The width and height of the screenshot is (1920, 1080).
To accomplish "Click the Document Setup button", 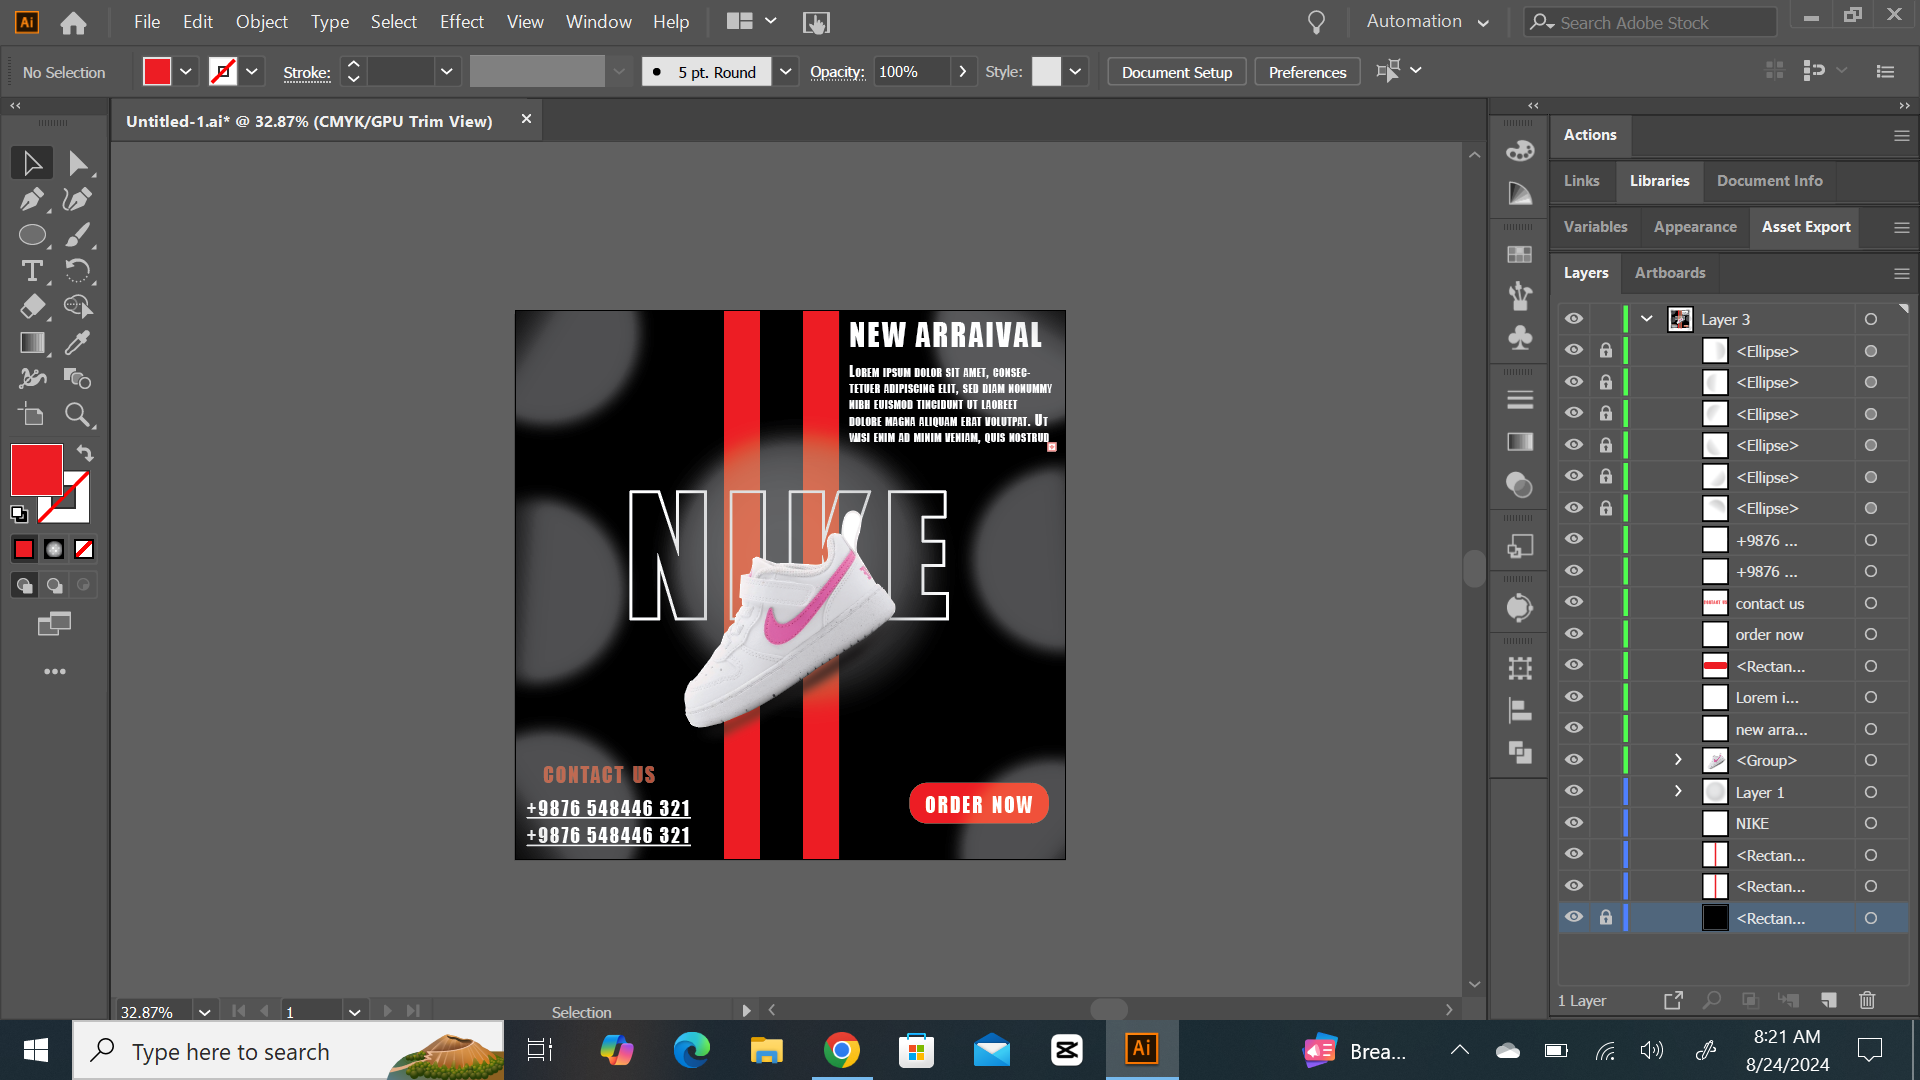I will (x=1177, y=72).
